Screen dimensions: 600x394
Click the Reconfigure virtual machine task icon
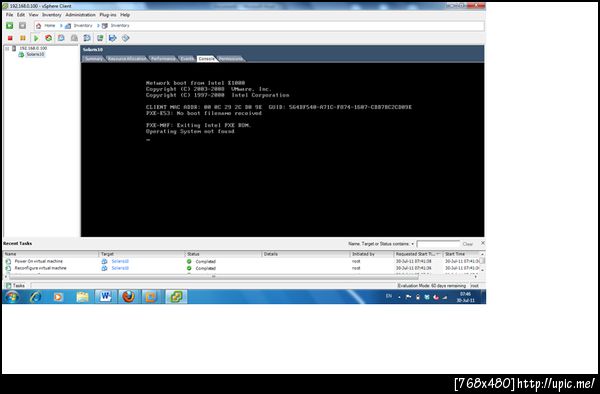(x=8, y=268)
